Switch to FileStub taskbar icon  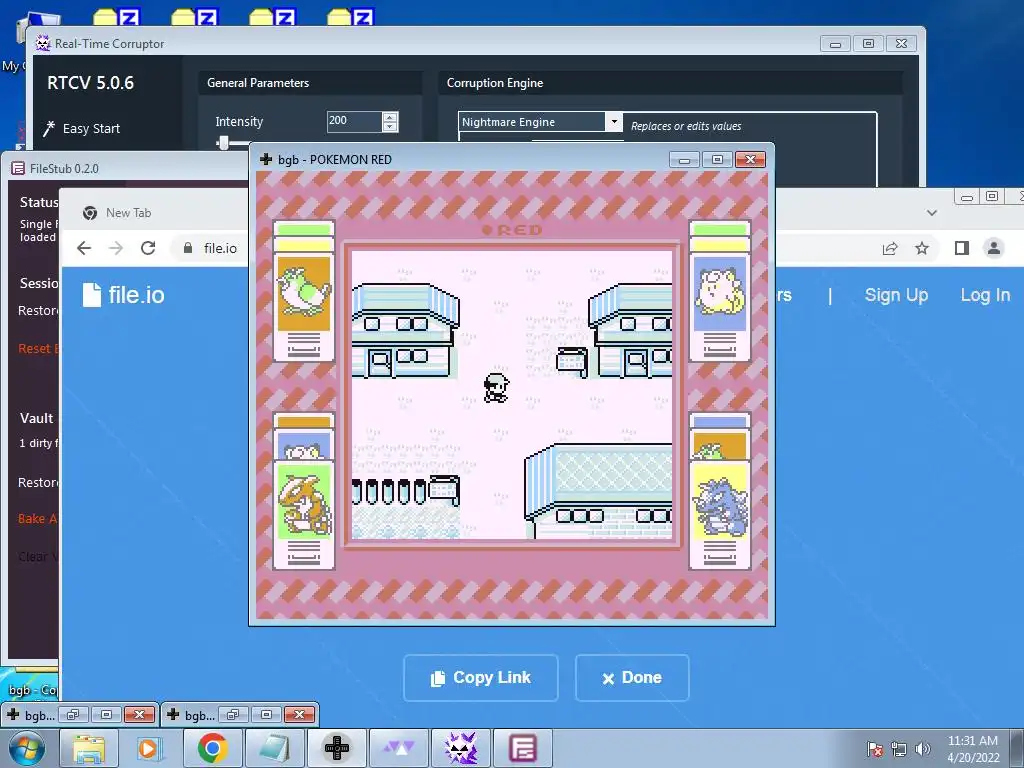522,748
